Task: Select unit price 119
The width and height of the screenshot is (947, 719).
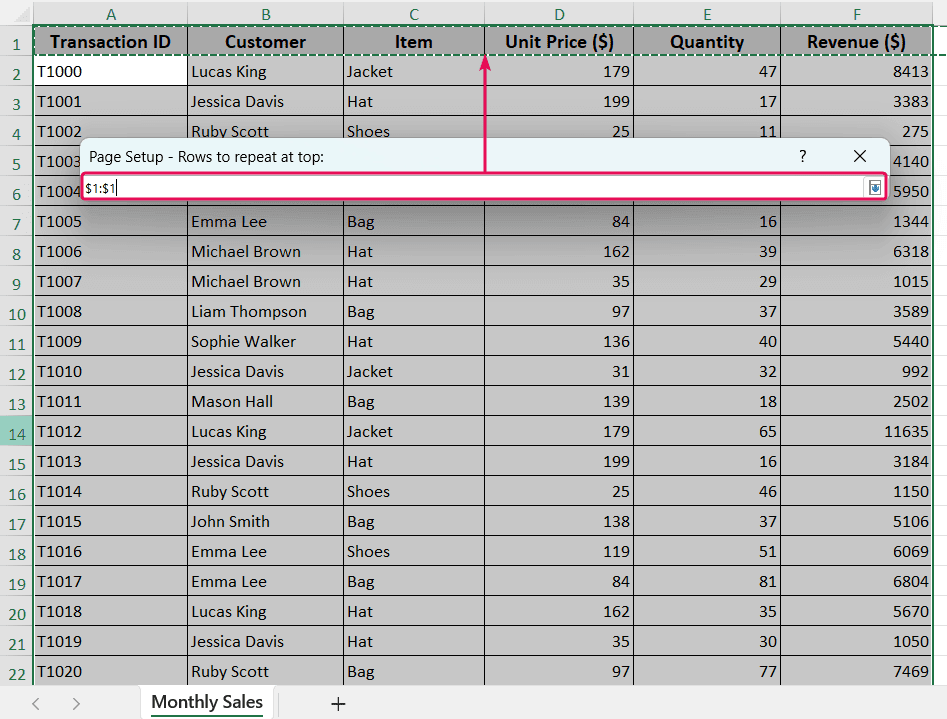Action: coord(559,551)
